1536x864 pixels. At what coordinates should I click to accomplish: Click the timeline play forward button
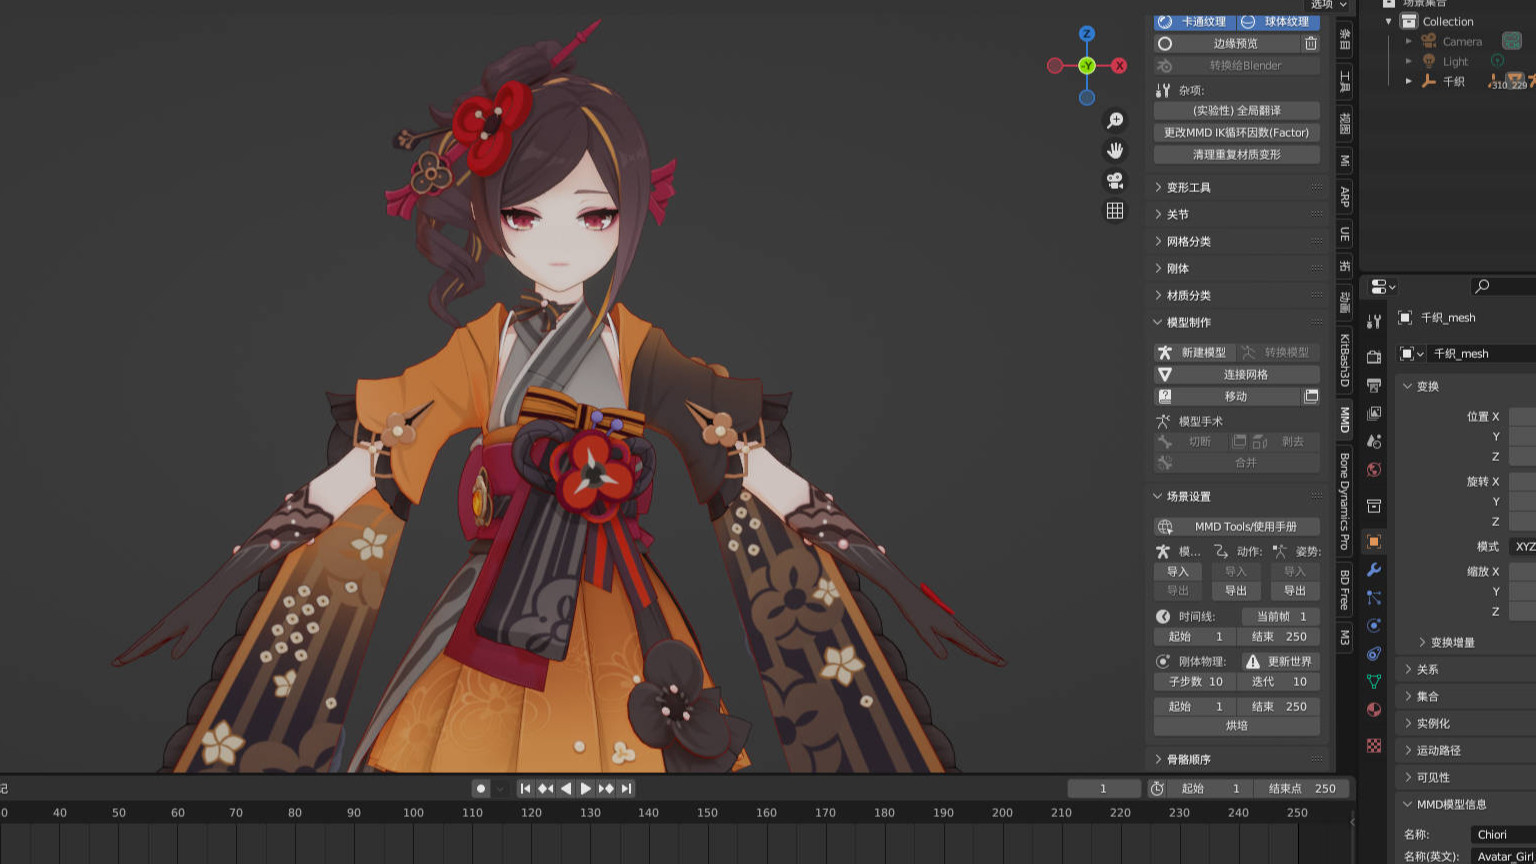[586, 788]
